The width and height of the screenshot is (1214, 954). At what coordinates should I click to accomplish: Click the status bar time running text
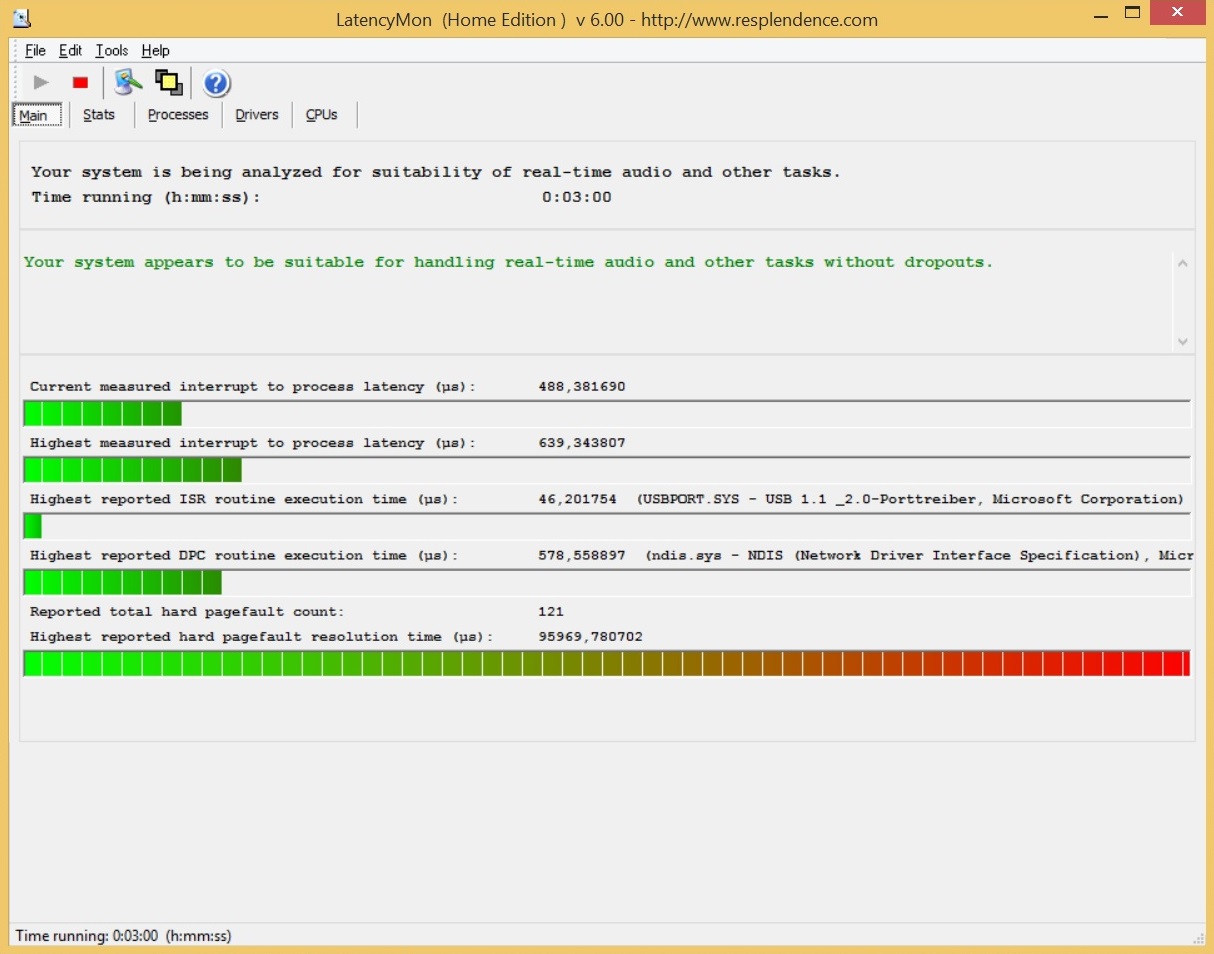click(x=124, y=936)
